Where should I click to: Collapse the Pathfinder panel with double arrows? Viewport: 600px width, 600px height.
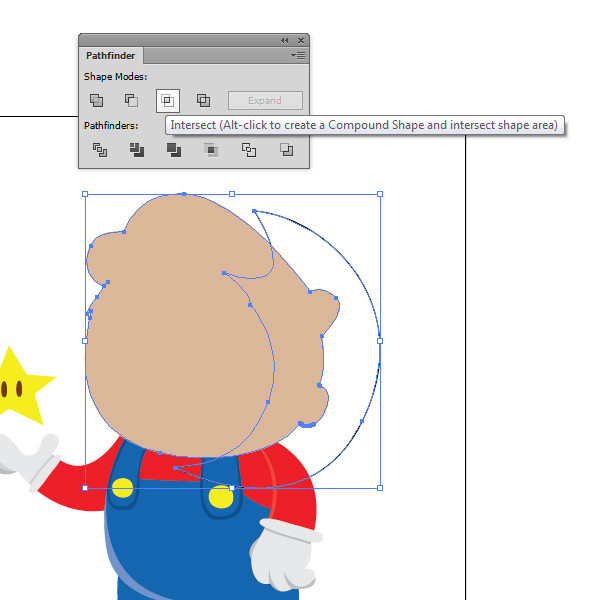point(284,41)
